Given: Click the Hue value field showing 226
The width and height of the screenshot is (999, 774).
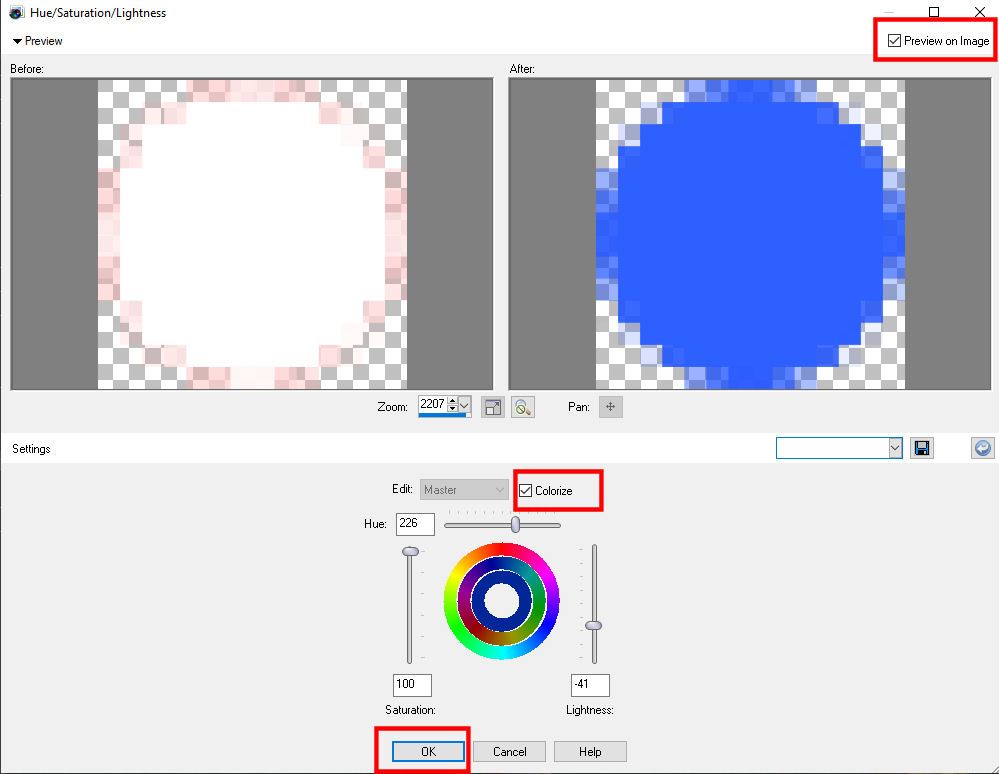Looking at the screenshot, I should tap(415, 524).
